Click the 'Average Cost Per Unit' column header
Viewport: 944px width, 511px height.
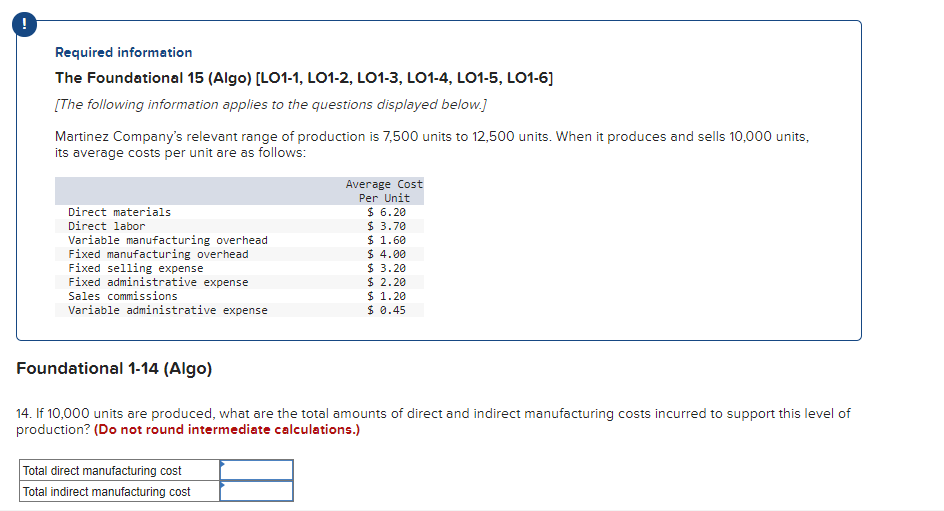[384, 191]
